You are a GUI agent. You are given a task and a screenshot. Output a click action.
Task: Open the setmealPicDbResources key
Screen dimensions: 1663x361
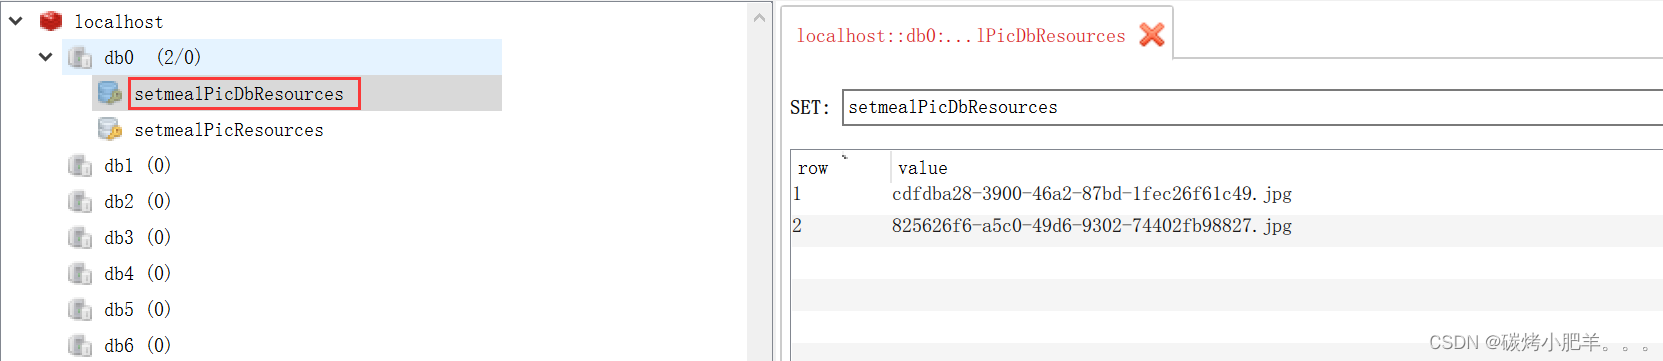coord(239,94)
